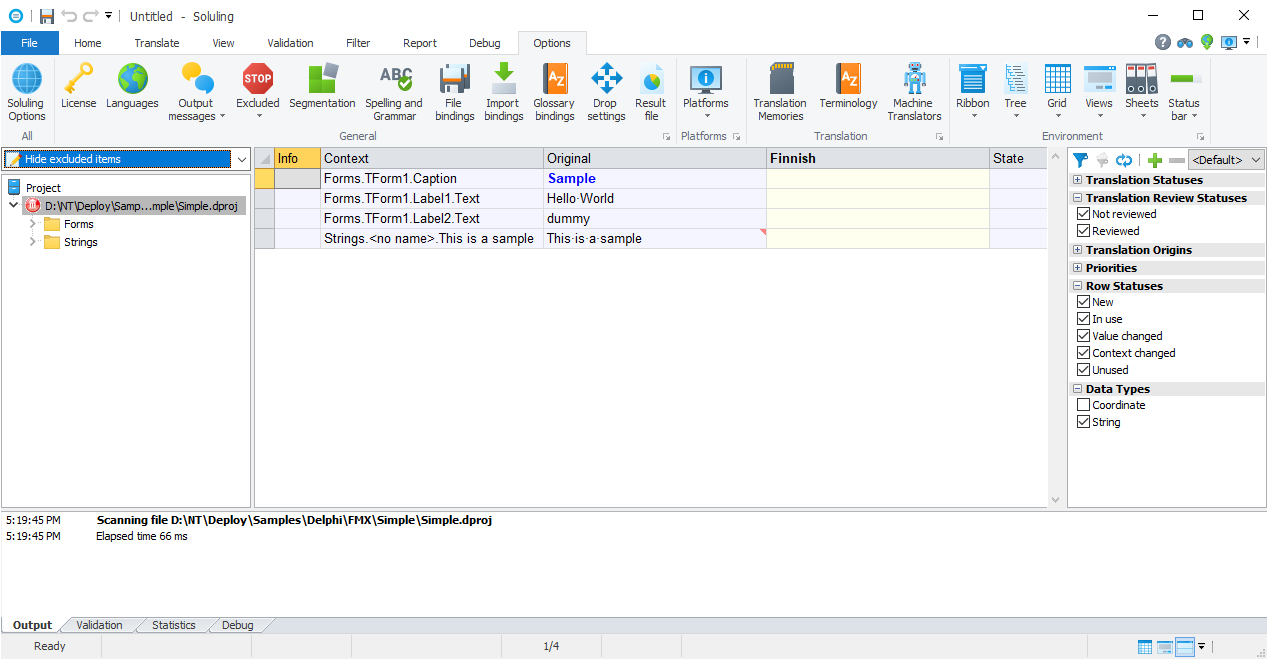Click the refresh filter icon
The height and width of the screenshot is (660, 1268).
1124,160
